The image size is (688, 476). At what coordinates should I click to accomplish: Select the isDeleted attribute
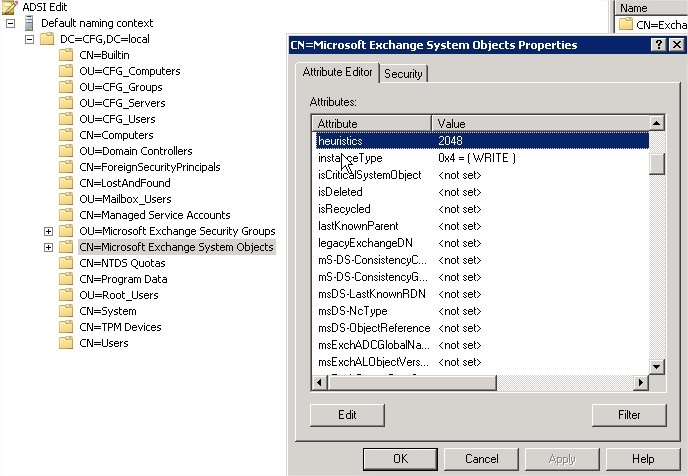point(482,192)
